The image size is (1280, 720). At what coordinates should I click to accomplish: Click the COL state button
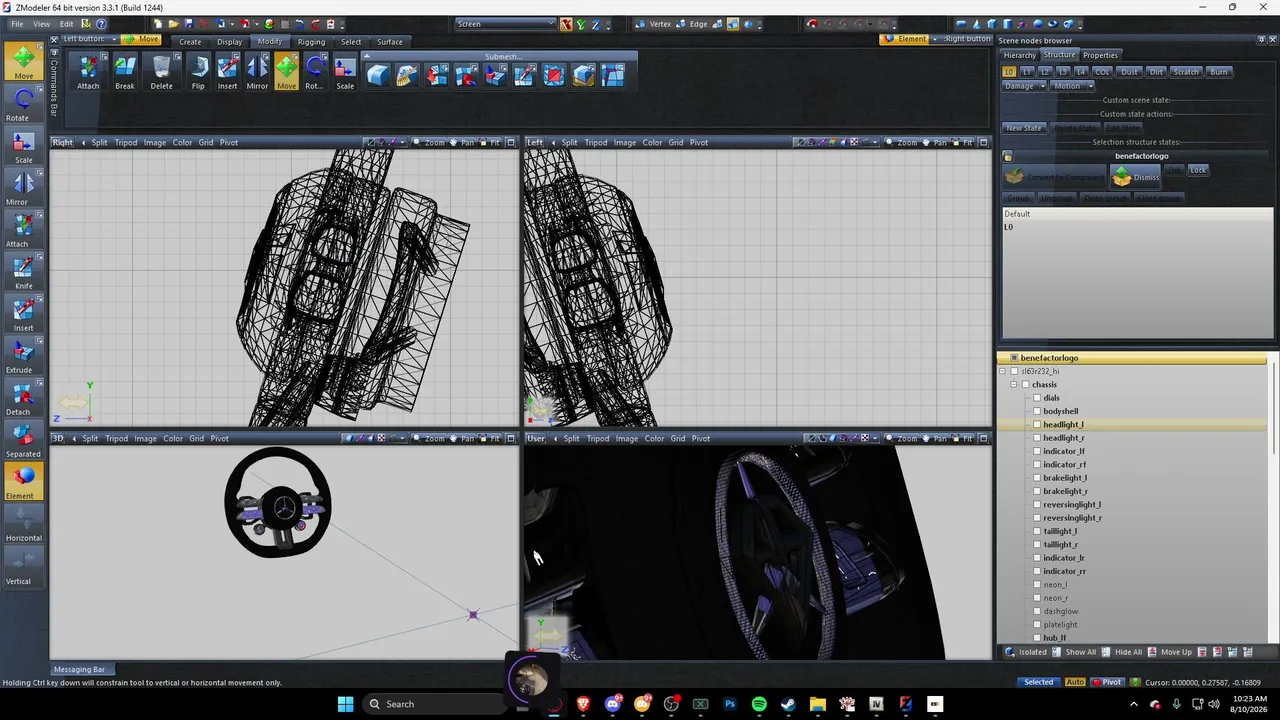tap(1102, 72)
